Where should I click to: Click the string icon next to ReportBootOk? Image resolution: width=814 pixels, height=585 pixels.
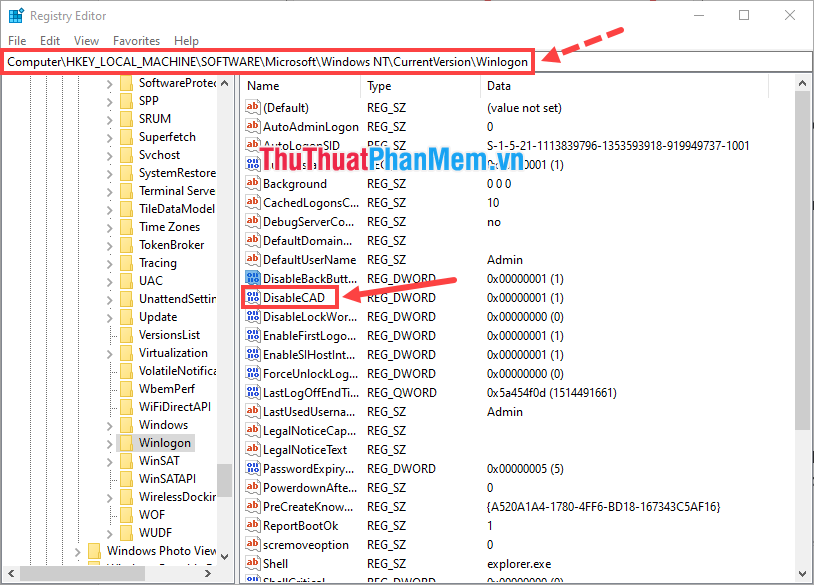pos(253,525)
